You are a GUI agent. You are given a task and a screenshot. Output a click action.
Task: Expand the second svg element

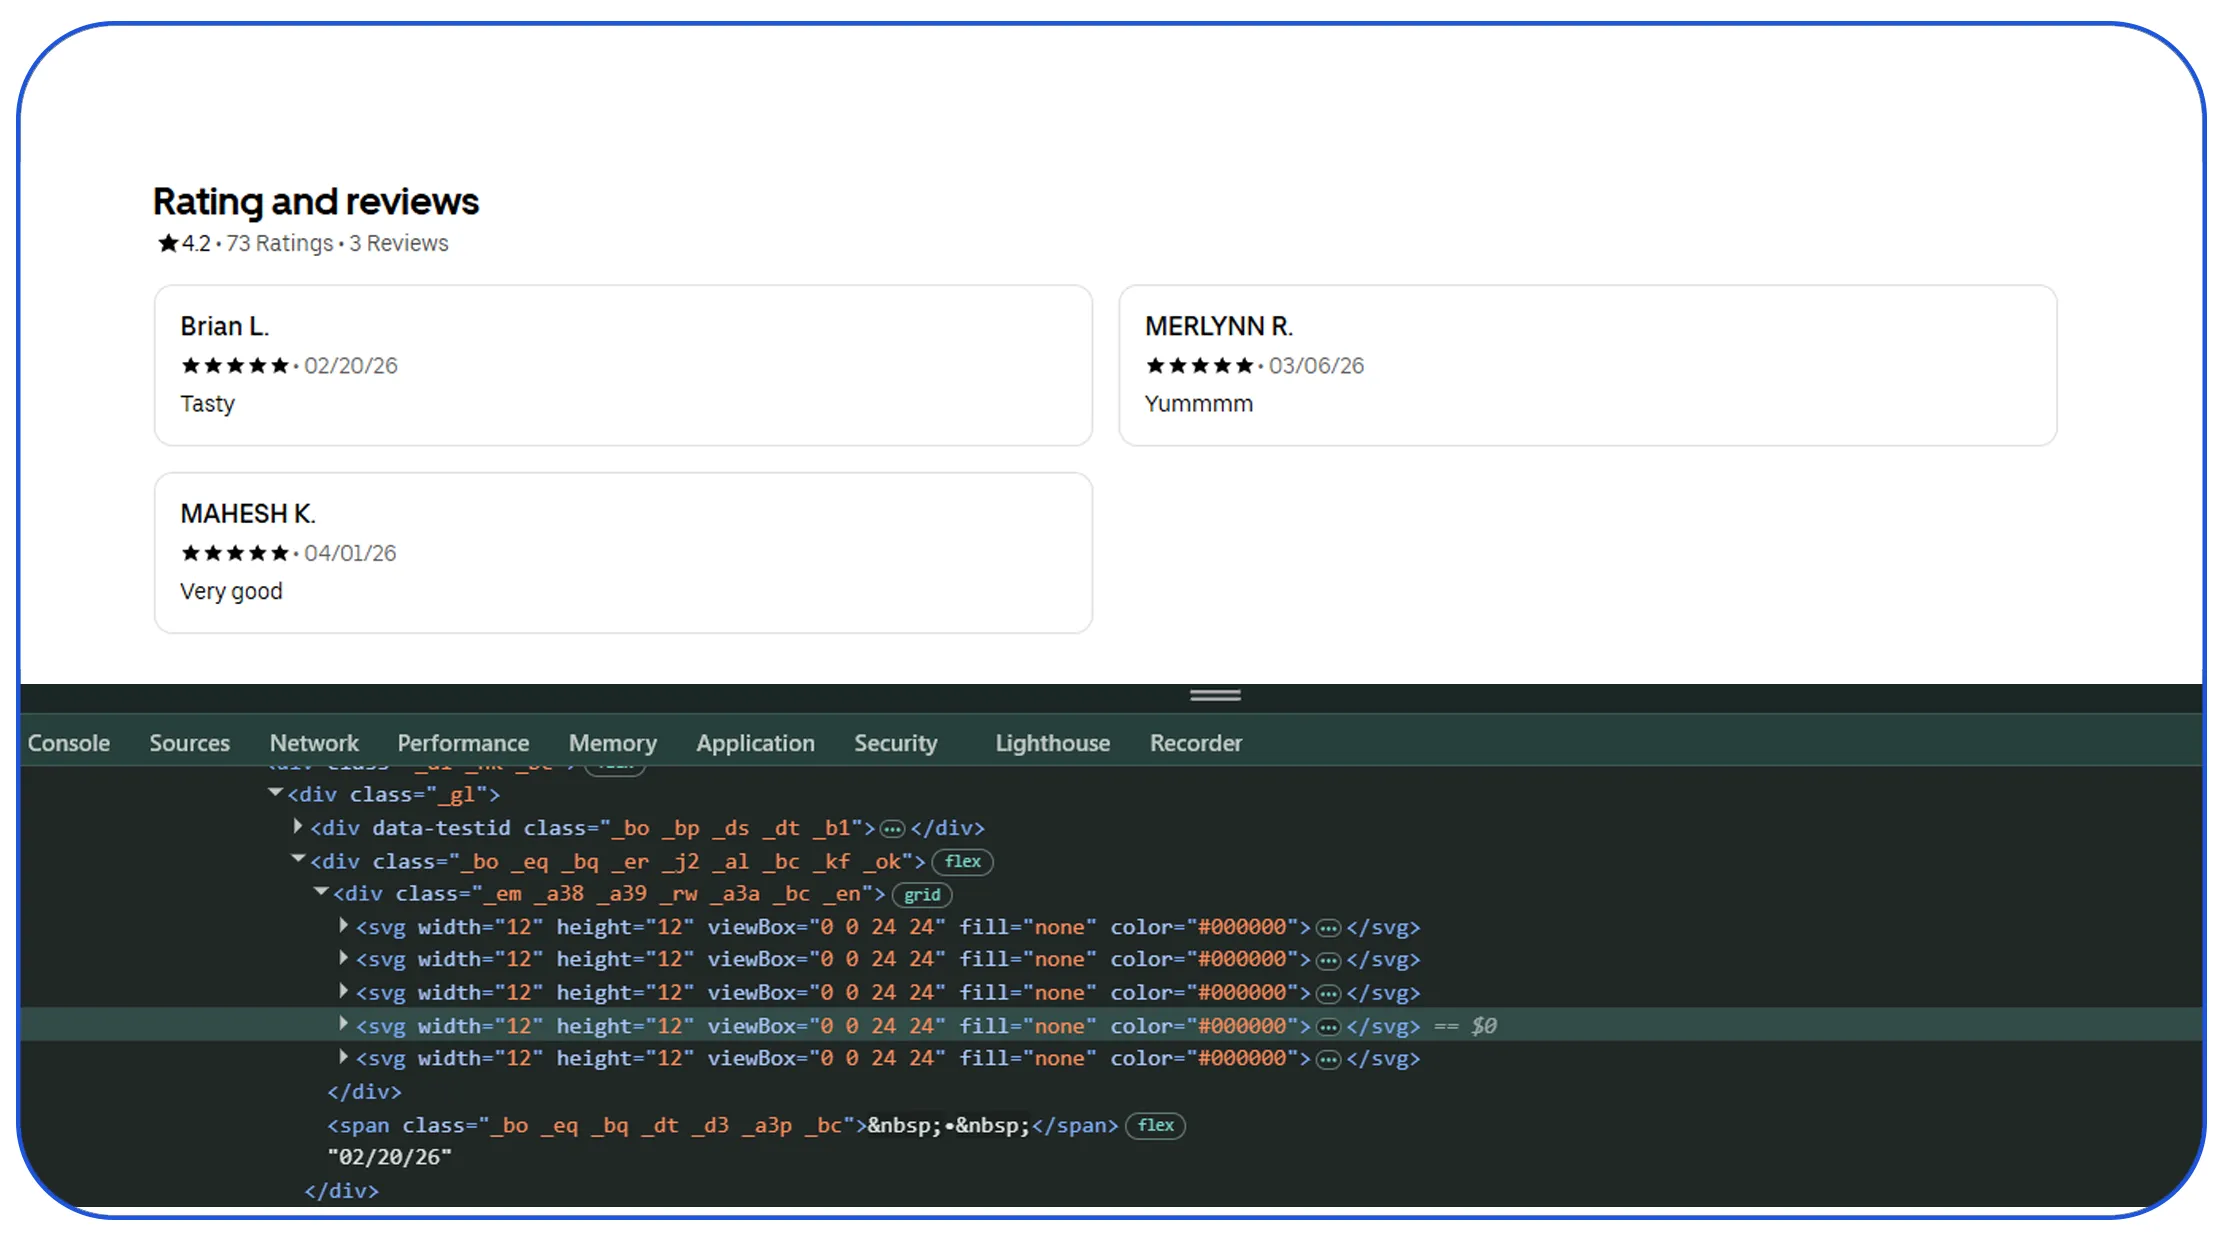(343, 958)
